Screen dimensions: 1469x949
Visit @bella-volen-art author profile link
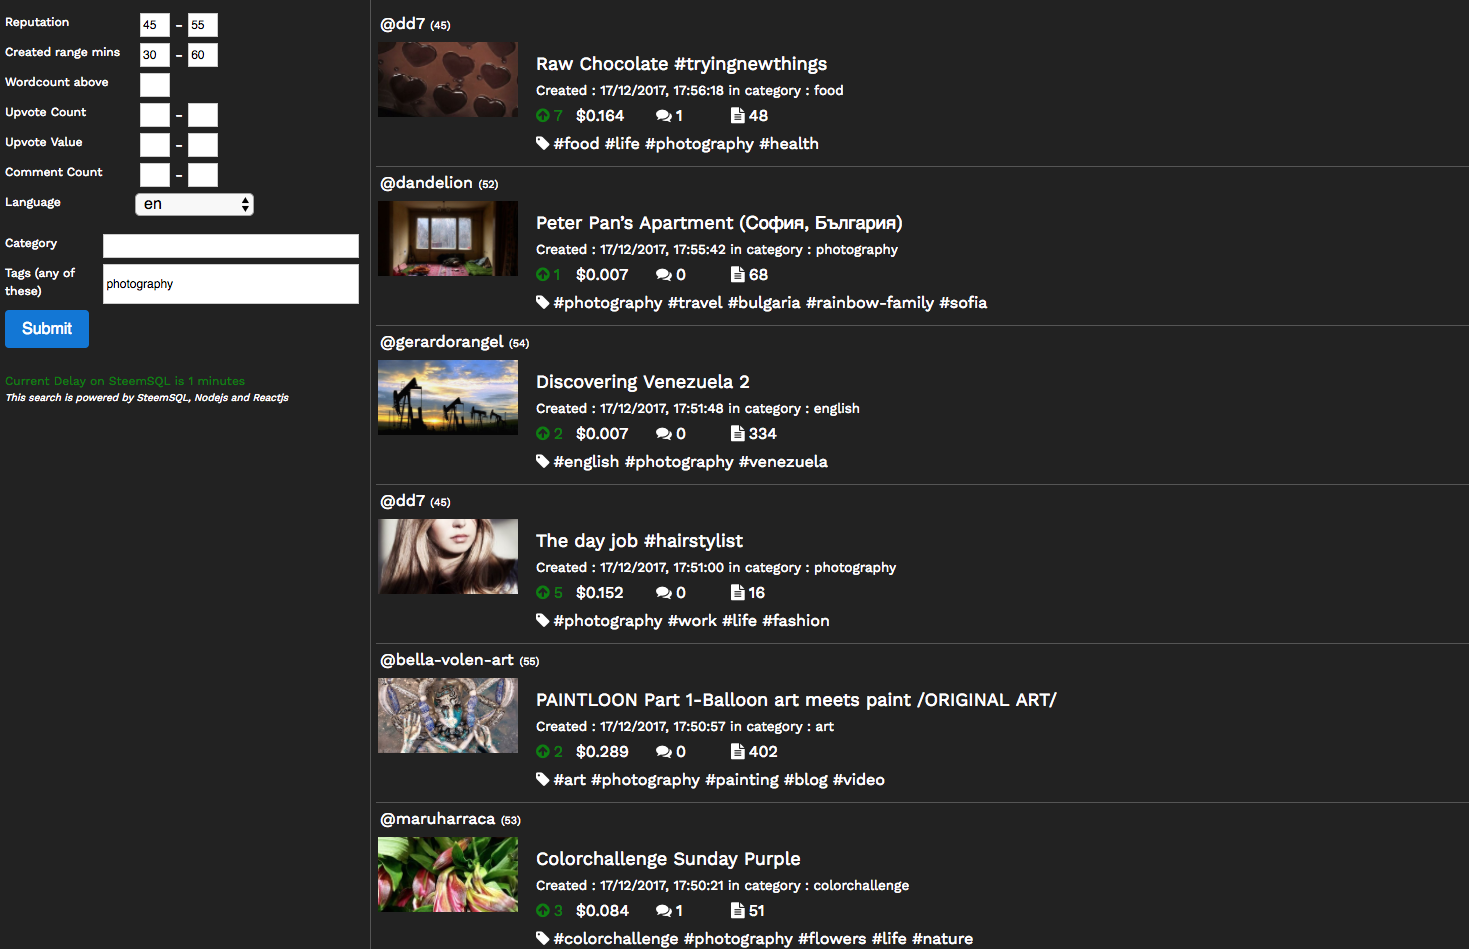pos(447,660)
